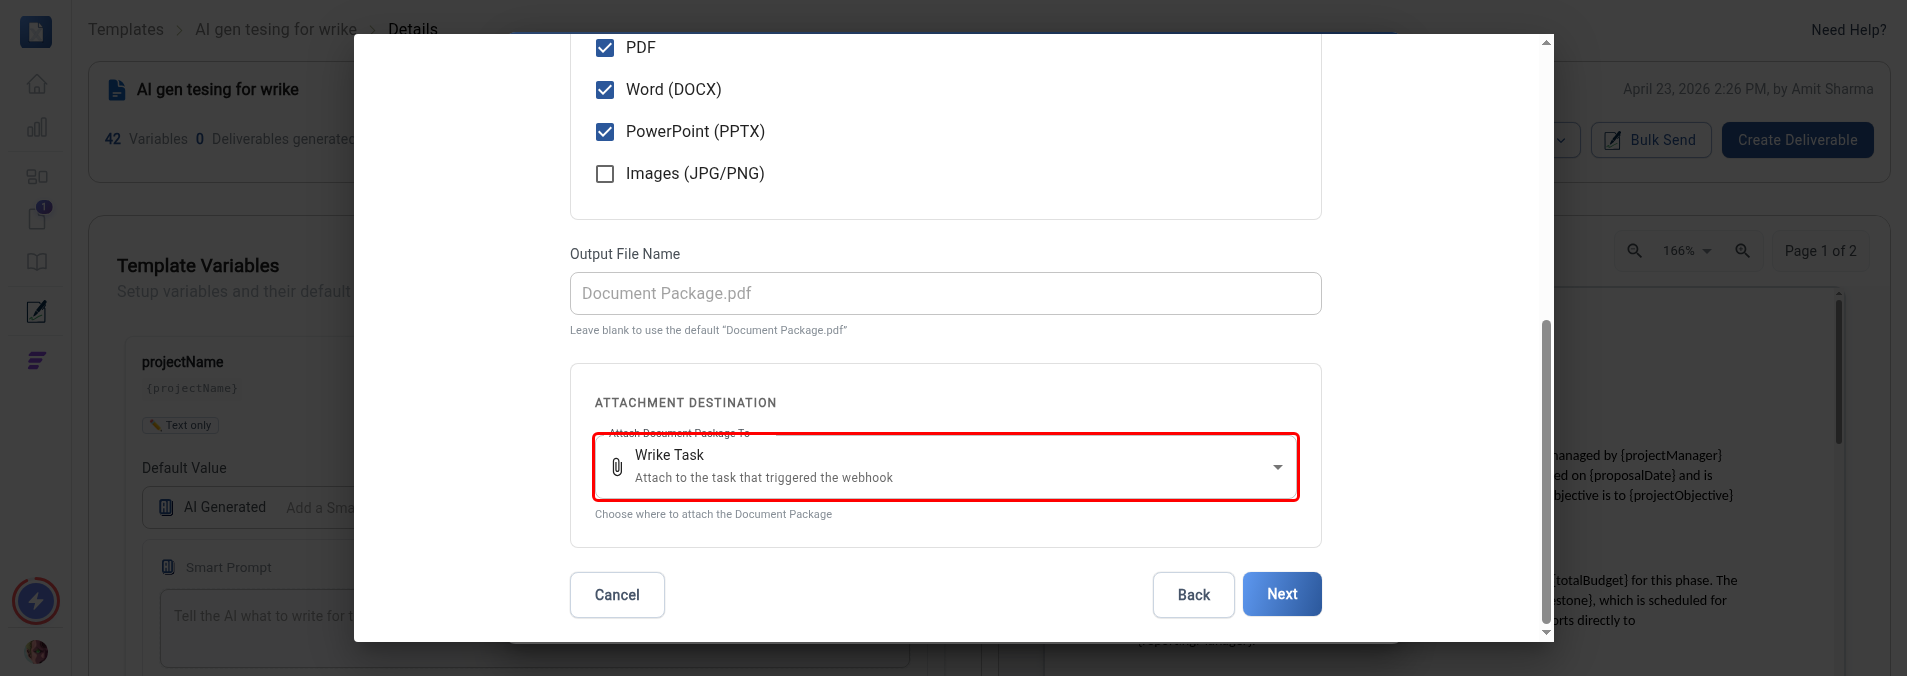This screenshot has width=1907, height=676.
Task: Click the paperclip icon in attachment dropdown
Action: point(617,467)
